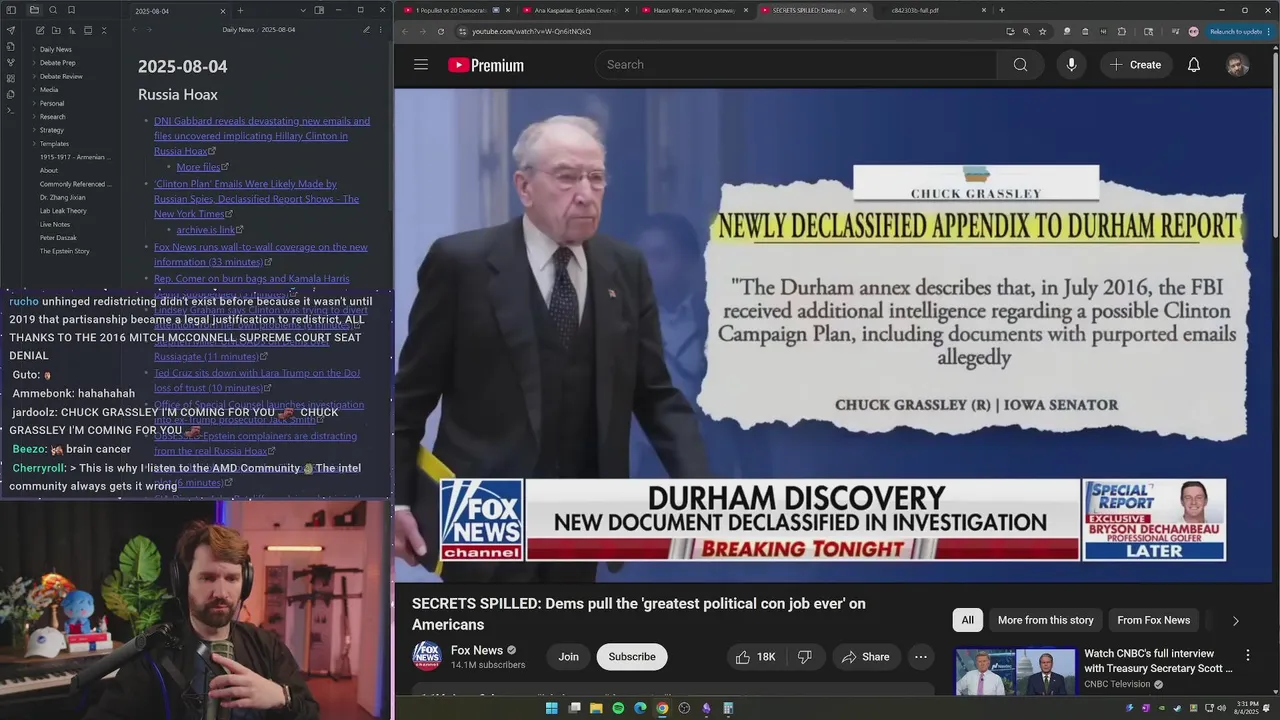Reload the YouTube page
The height and width of the screenshot is (720, 1280).
[x=441, y=31]
